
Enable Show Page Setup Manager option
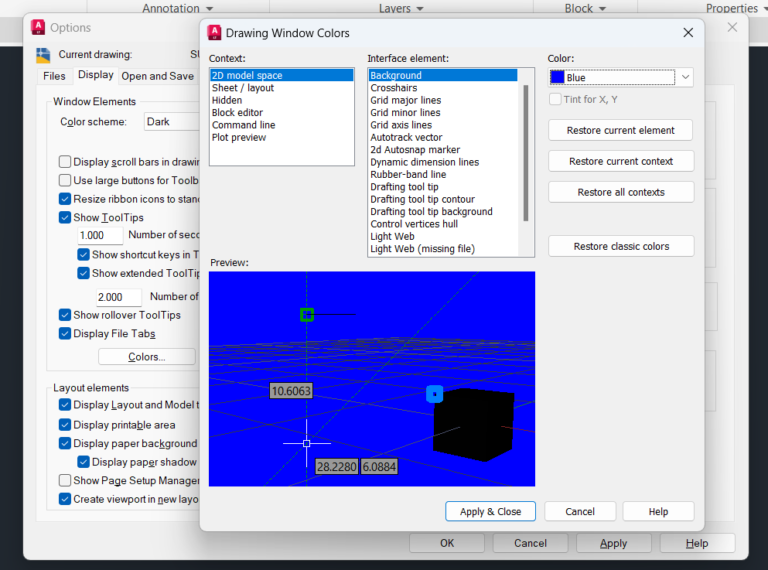pyautogui.click(x=65, y=480)
